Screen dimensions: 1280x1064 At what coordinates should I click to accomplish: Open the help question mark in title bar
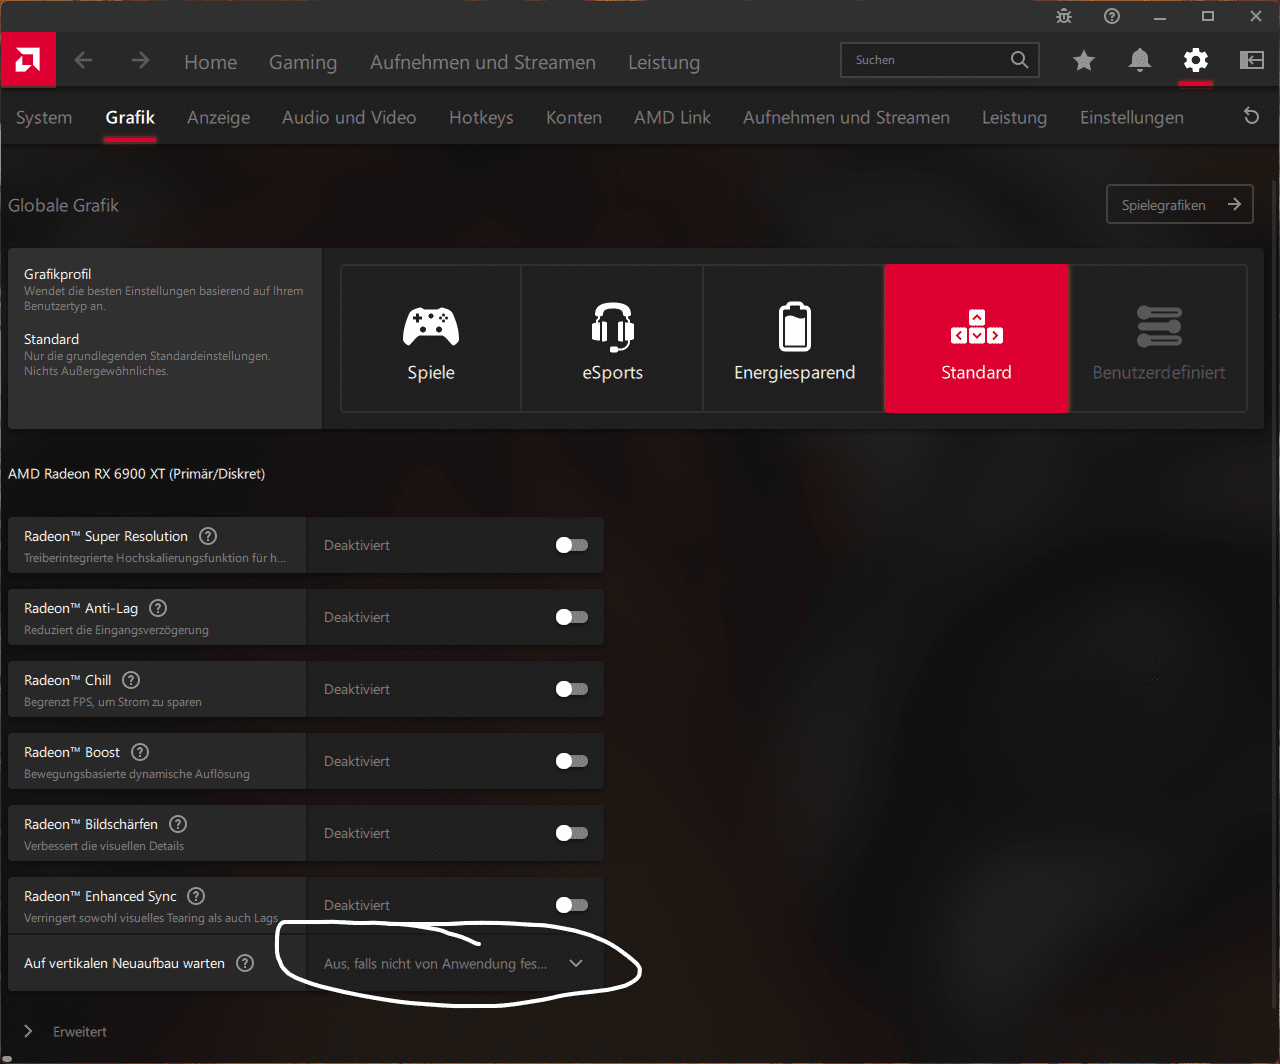pyautogui.click(x=1112, y=16)
